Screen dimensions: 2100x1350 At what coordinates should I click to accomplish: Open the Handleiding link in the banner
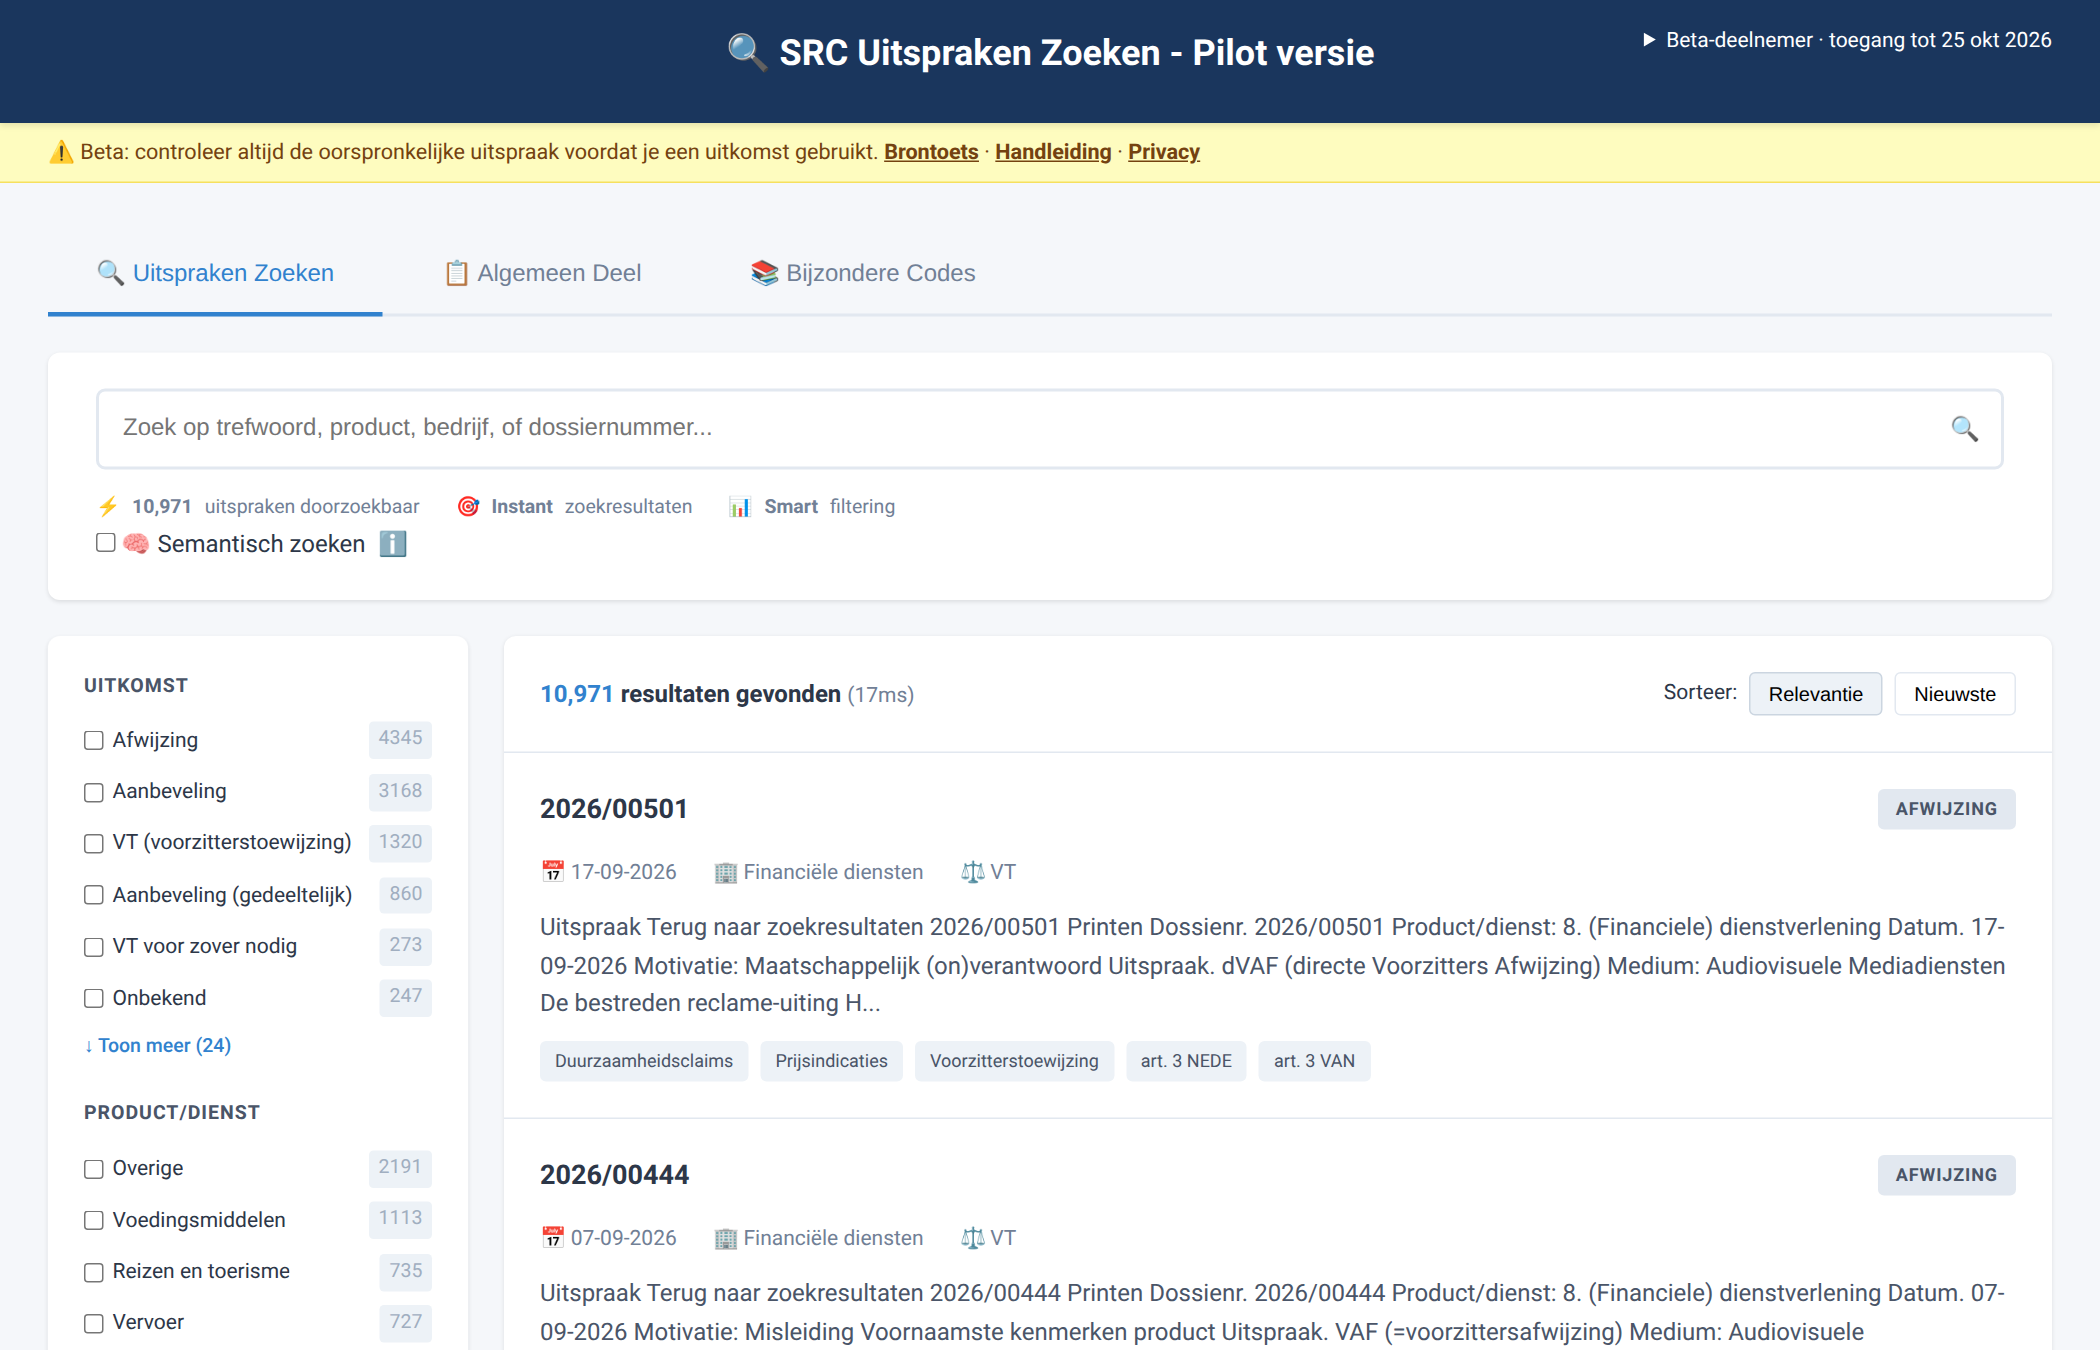pyautogui.click(x=1053, y=152)
